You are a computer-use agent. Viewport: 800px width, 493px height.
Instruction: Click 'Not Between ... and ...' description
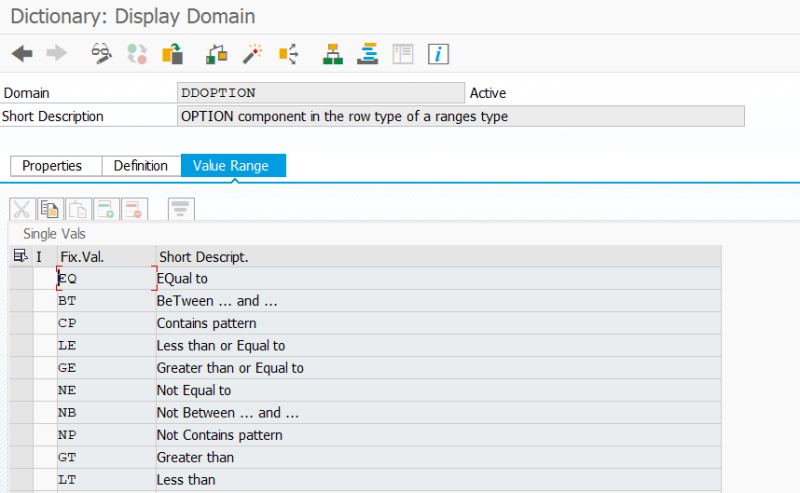pos(438,413)
